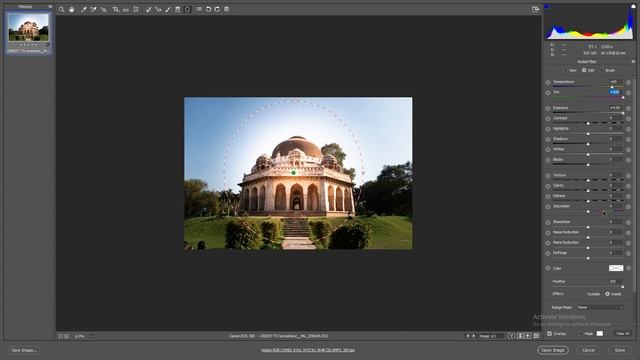Select the Color Sampler tool
This screenshot has height=360, width=640.
click(93, 9)
